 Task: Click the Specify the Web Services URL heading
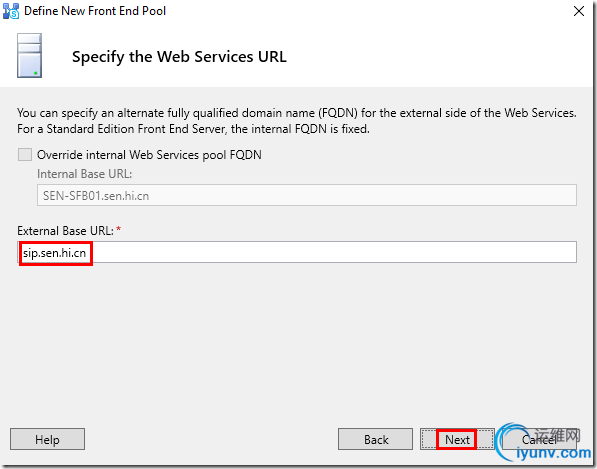pyautogui.click(x=179, y=57)
